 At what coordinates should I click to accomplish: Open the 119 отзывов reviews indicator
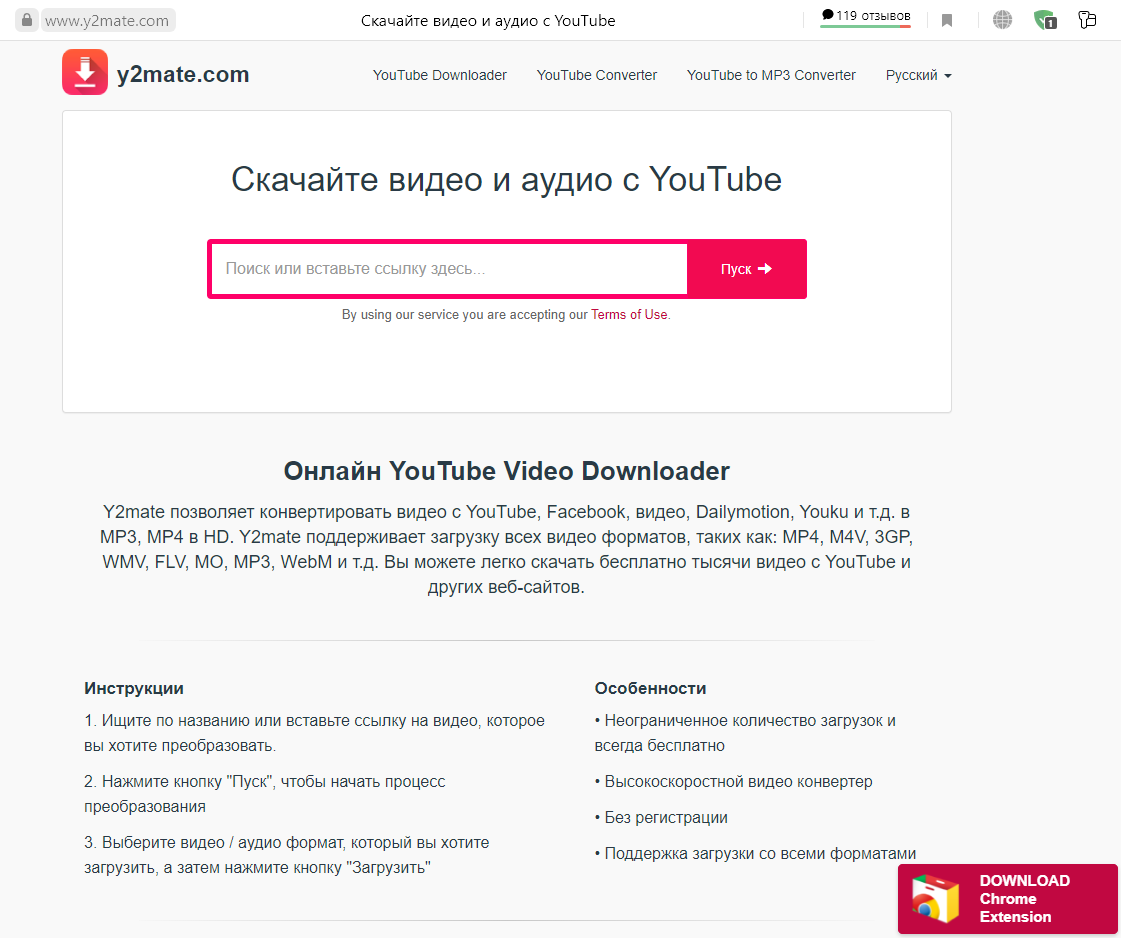point(866,17)
